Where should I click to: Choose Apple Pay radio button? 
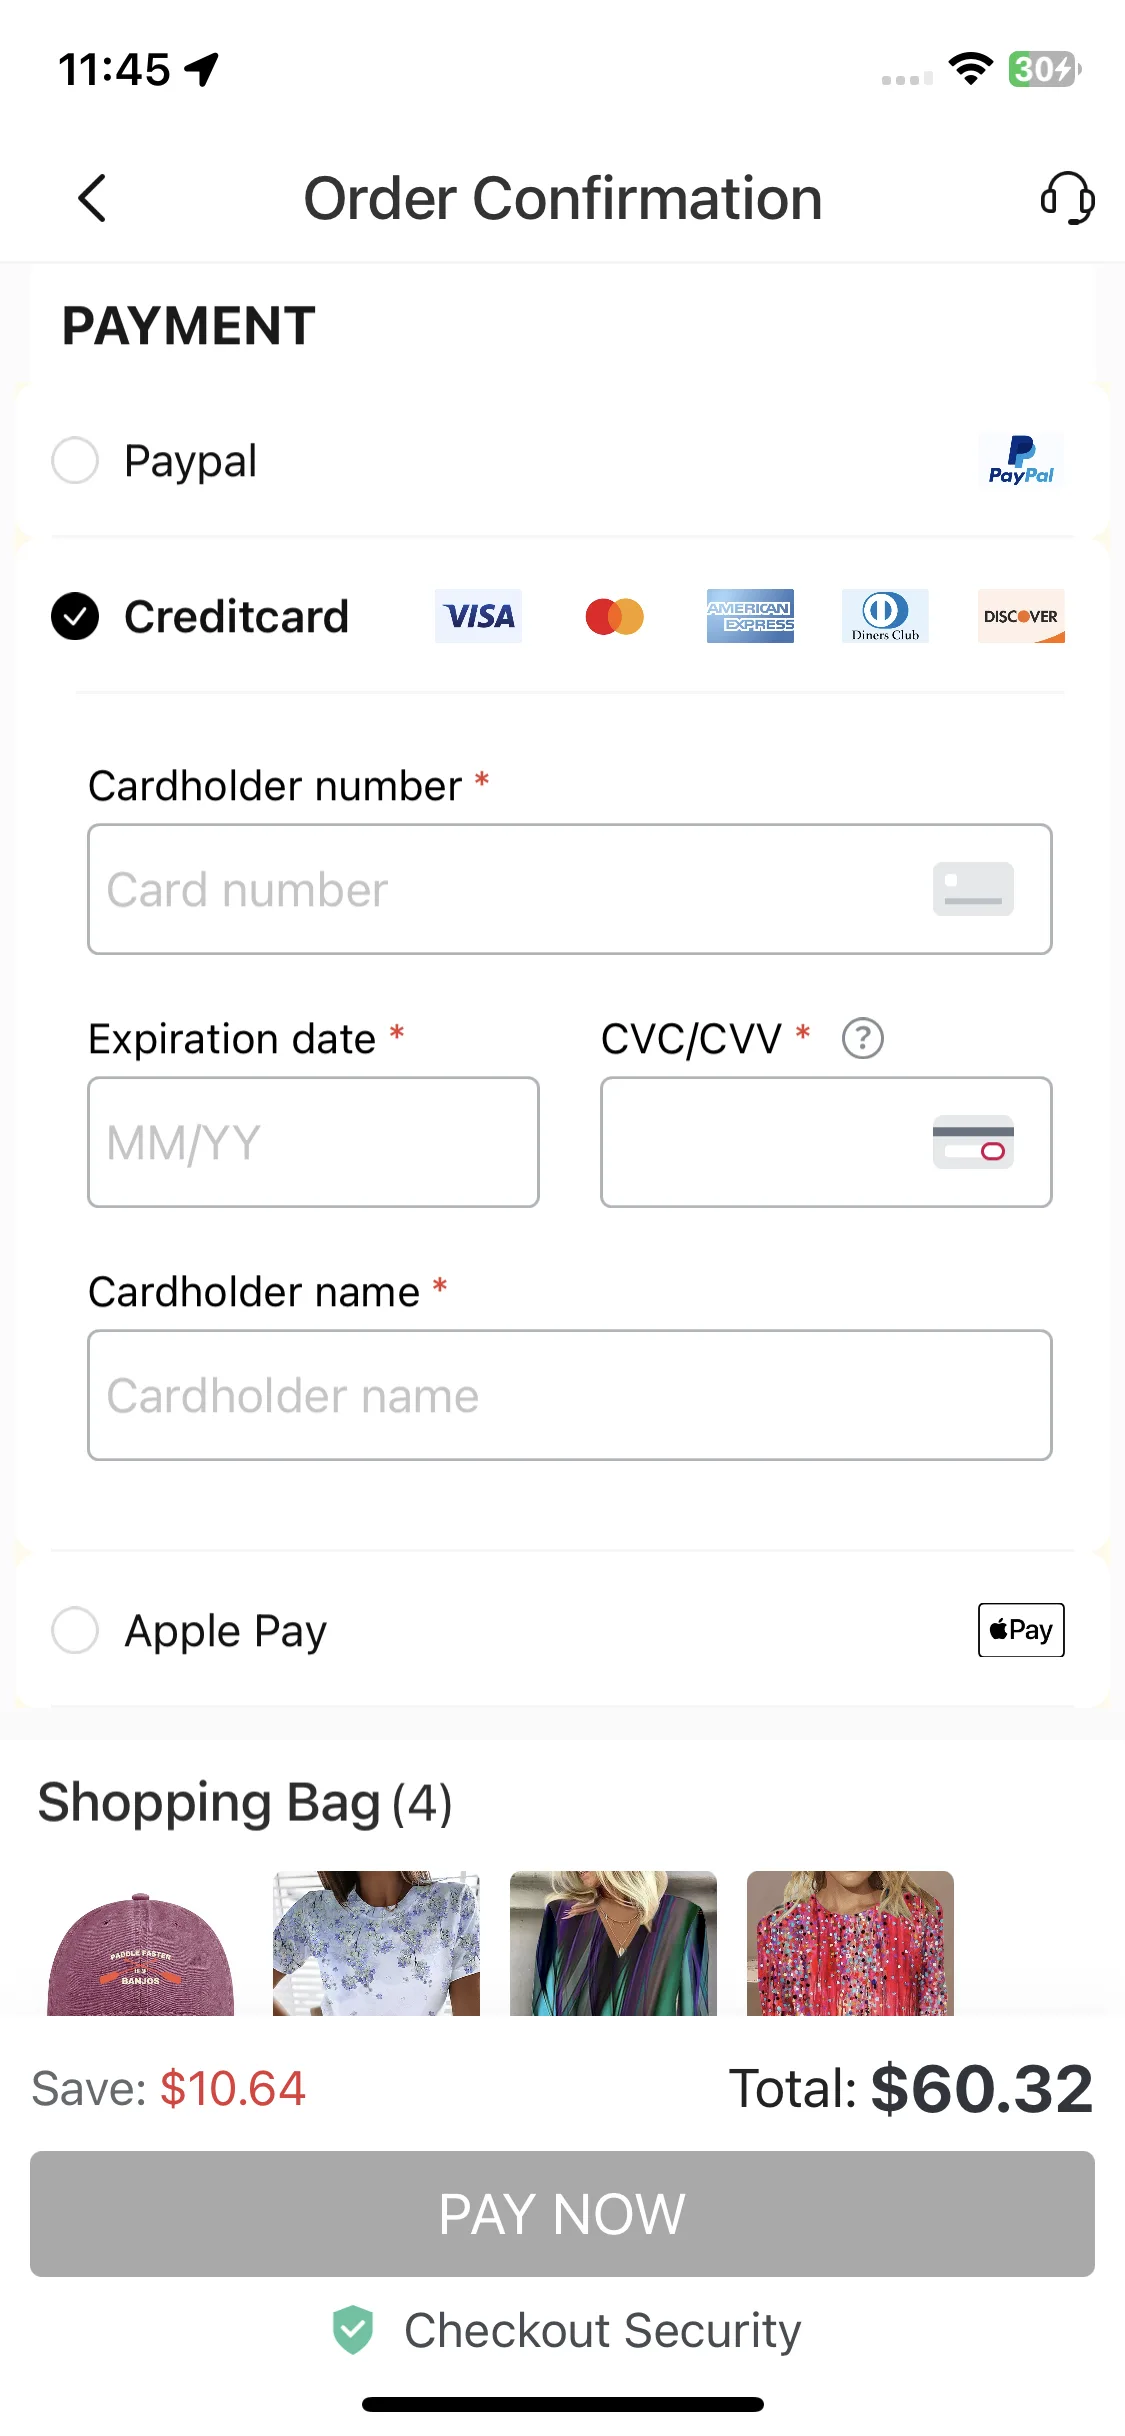(75, 1630)
